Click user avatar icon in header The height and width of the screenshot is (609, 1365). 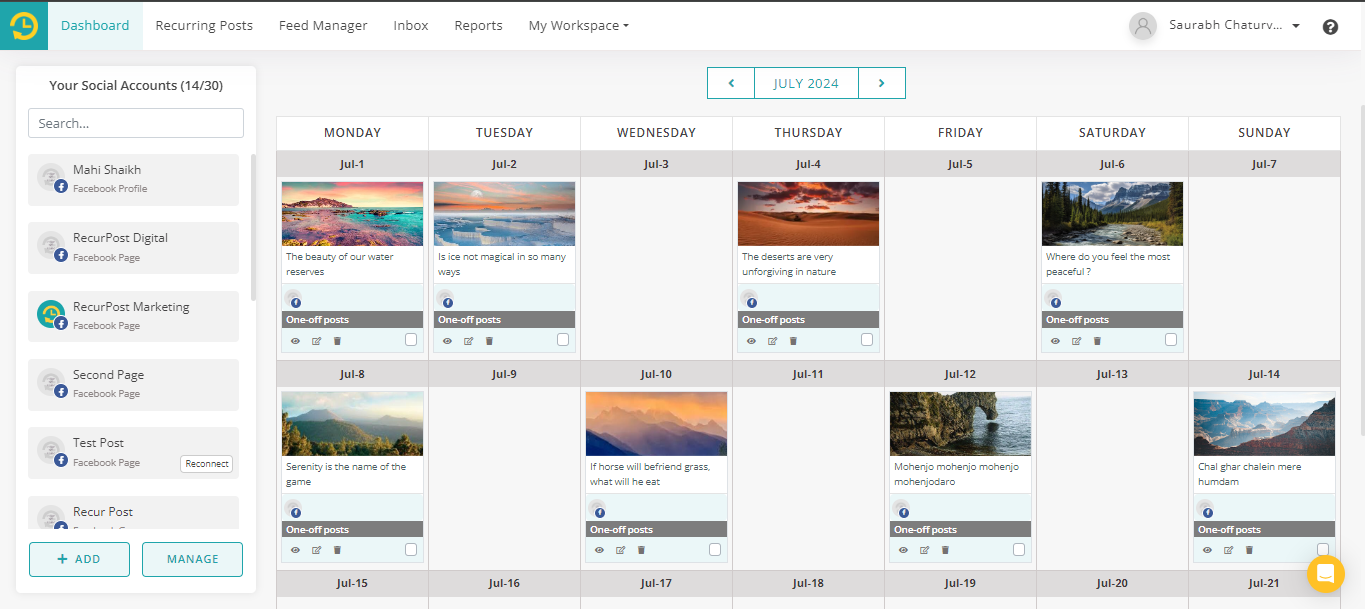point(1143,26)
